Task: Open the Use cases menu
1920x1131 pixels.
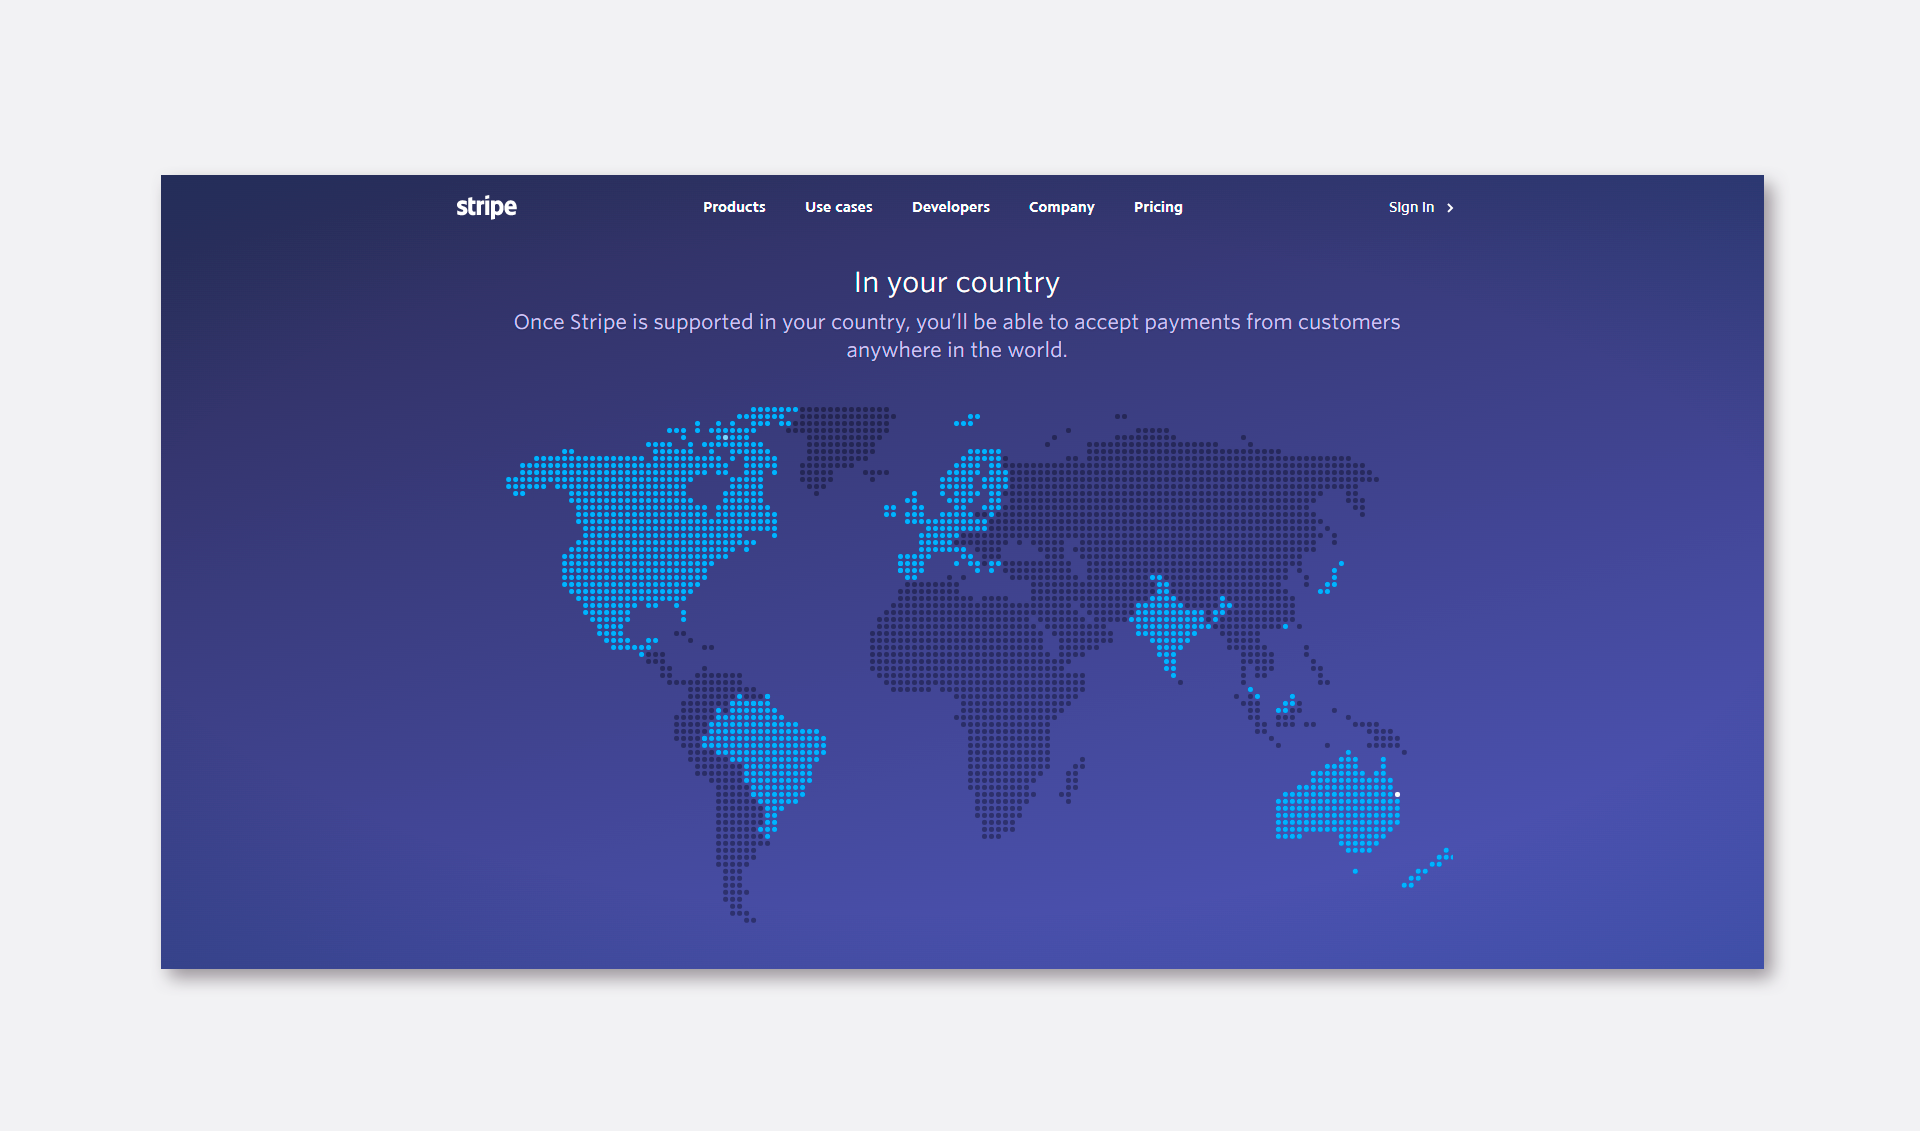Action: [838, 207]
